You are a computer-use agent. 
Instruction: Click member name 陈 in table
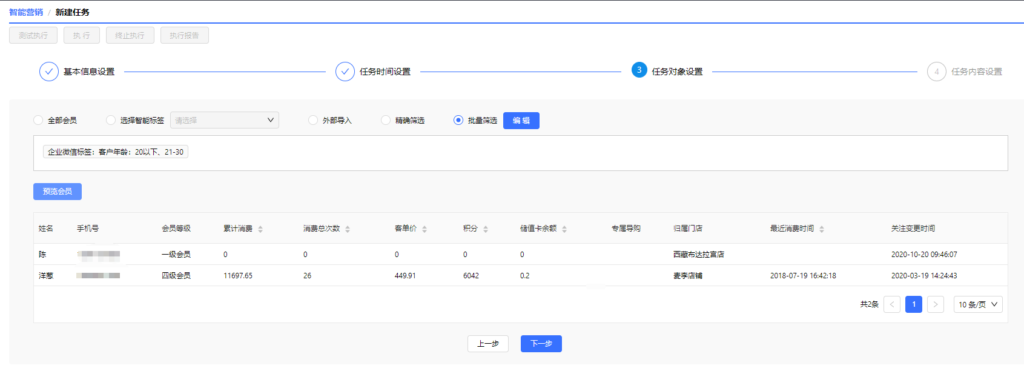coord(42,254)
